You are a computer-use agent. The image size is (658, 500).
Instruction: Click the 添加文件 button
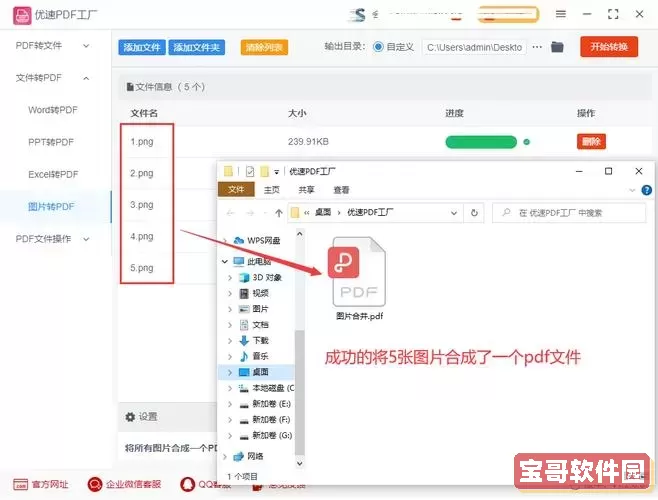click(x=142, y=47)
